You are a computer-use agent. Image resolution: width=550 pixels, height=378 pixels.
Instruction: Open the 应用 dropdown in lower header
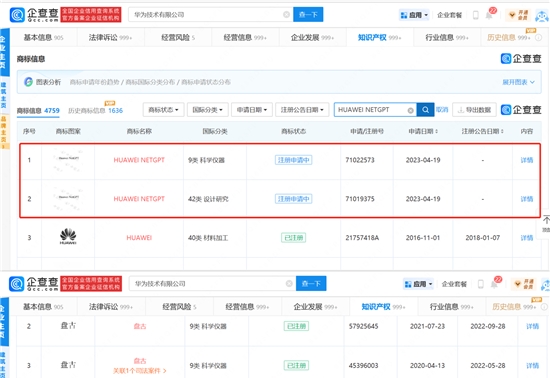(x=418, y=284)
